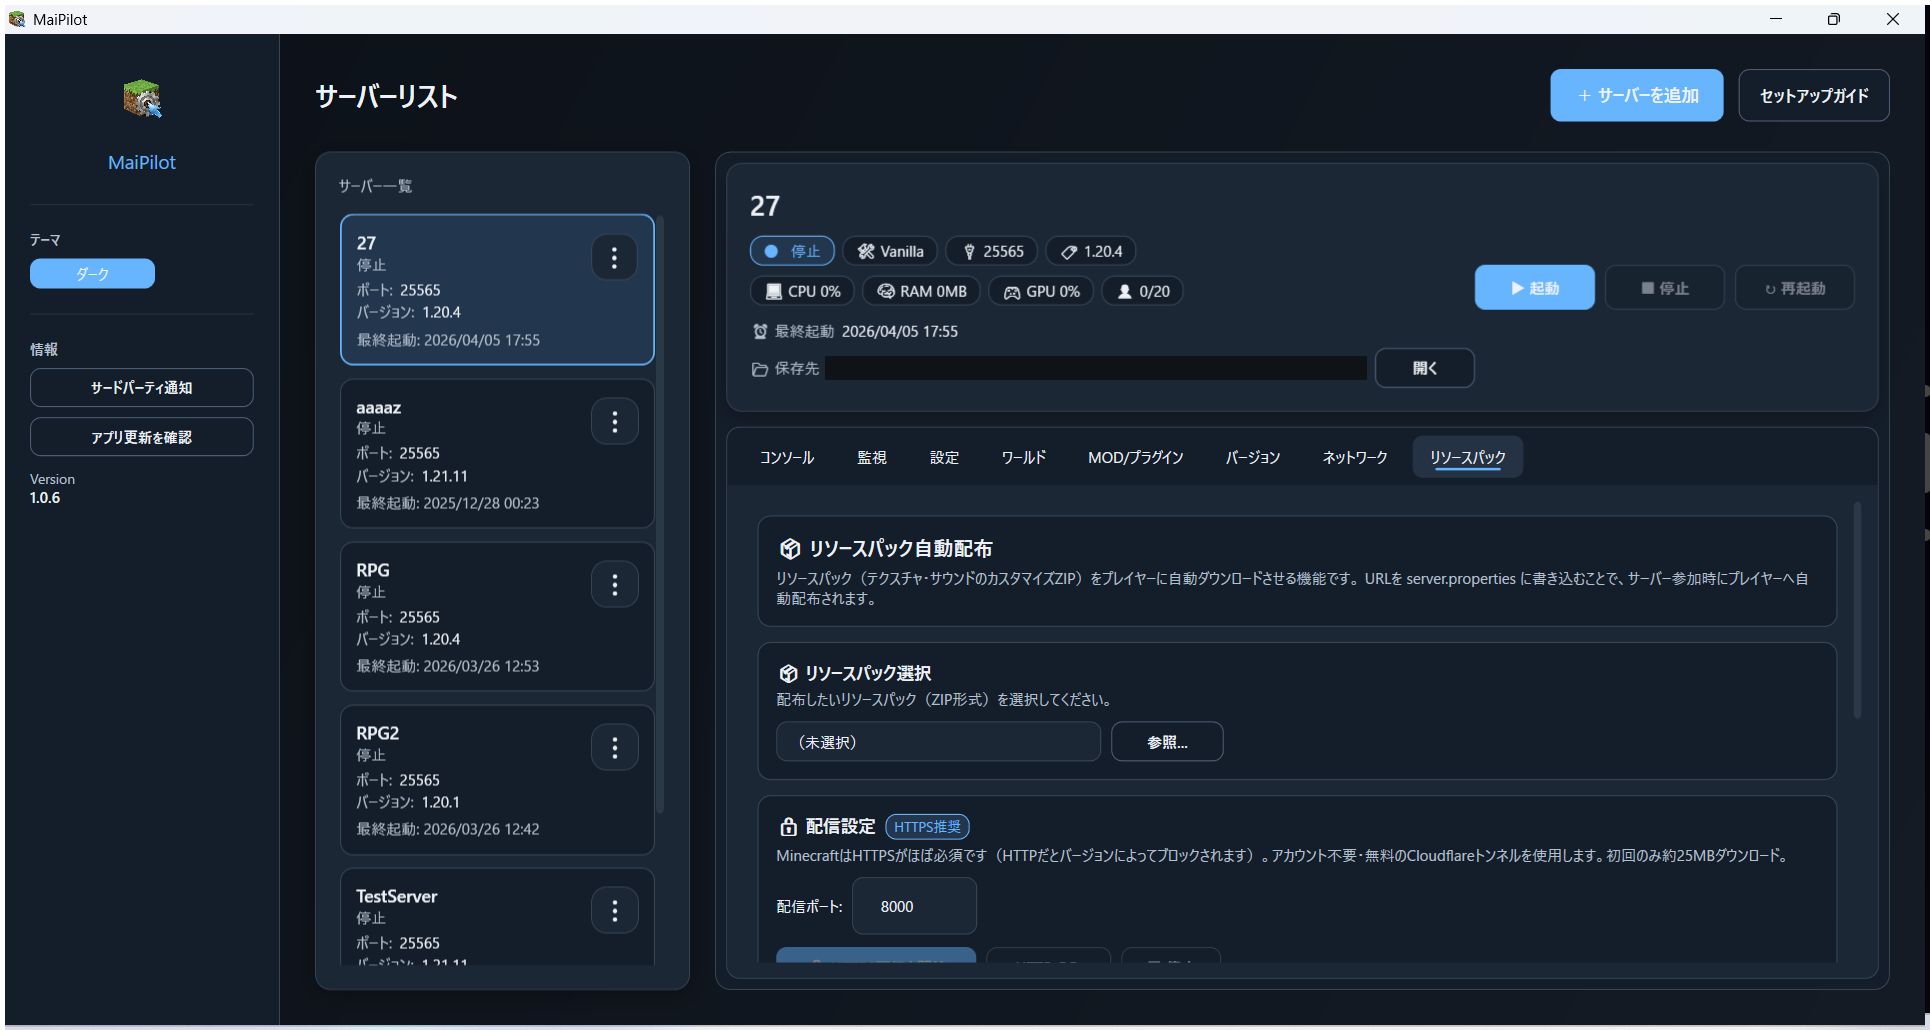Image resolution: width=1930 pixels, height=1030 pixels.
Task: Click the CPU 0% usage badge
Action: (801, 291)
